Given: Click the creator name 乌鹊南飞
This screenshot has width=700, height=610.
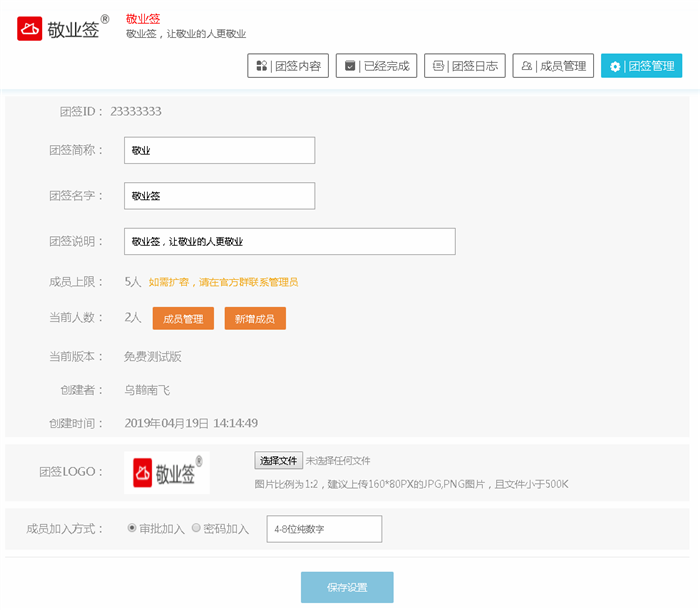Looking at the screenshot, I should (x=147, y=390).
